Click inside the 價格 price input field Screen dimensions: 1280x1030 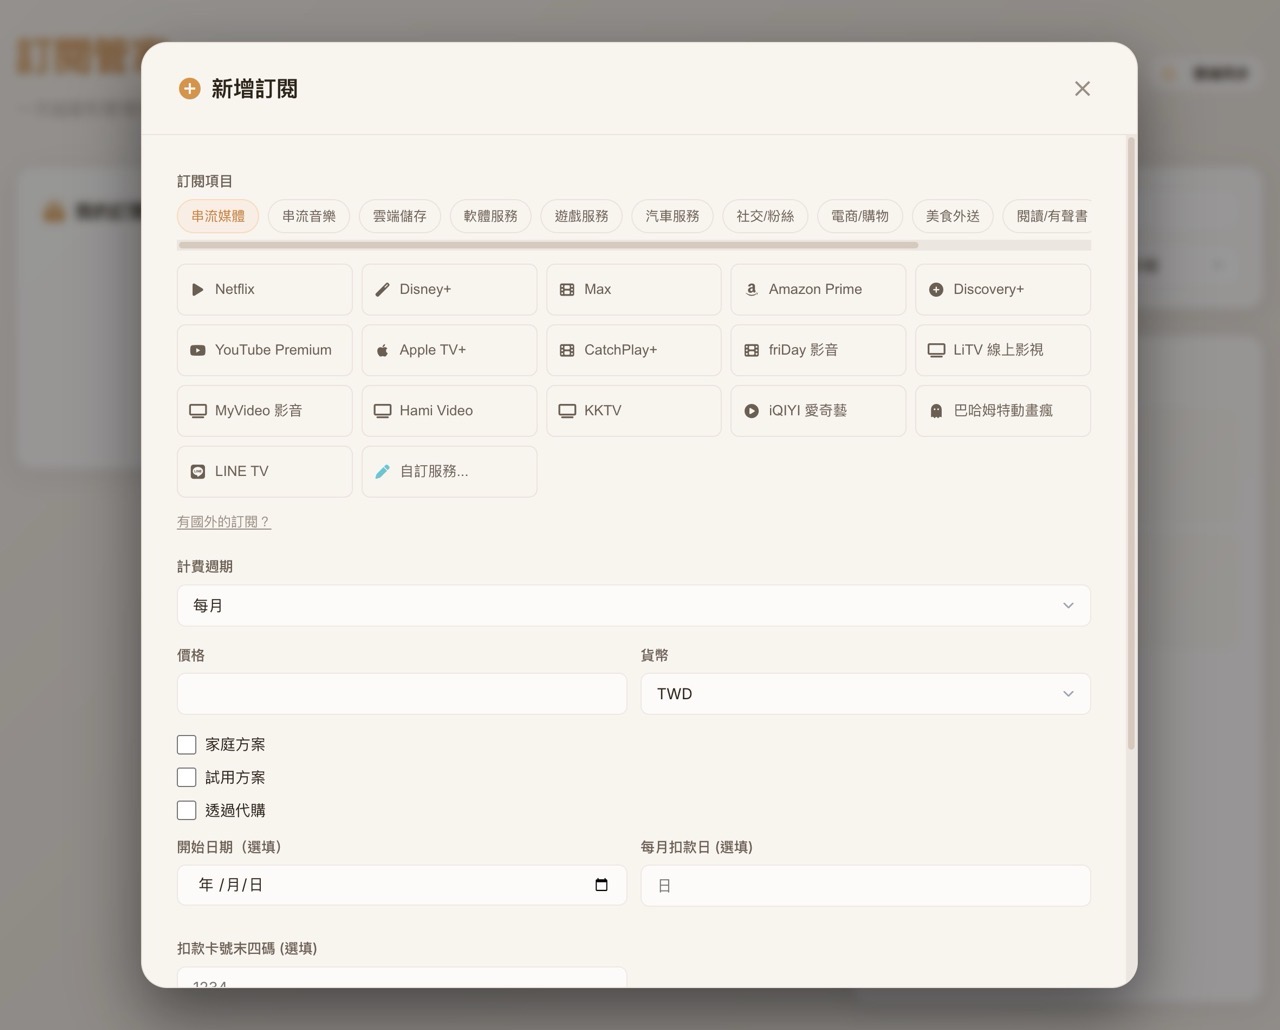[x=401, y=693]
